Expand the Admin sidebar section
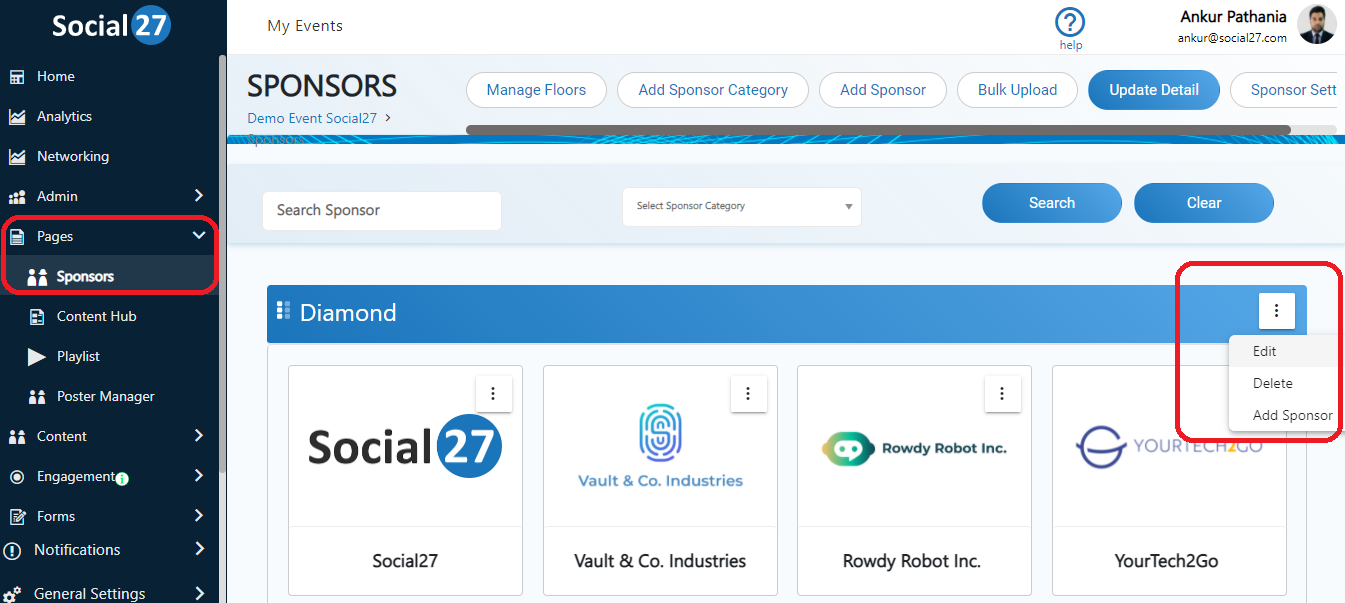The width and height of the screenshot is (1345, 603). pyautogui.click(x=198, y=196)
